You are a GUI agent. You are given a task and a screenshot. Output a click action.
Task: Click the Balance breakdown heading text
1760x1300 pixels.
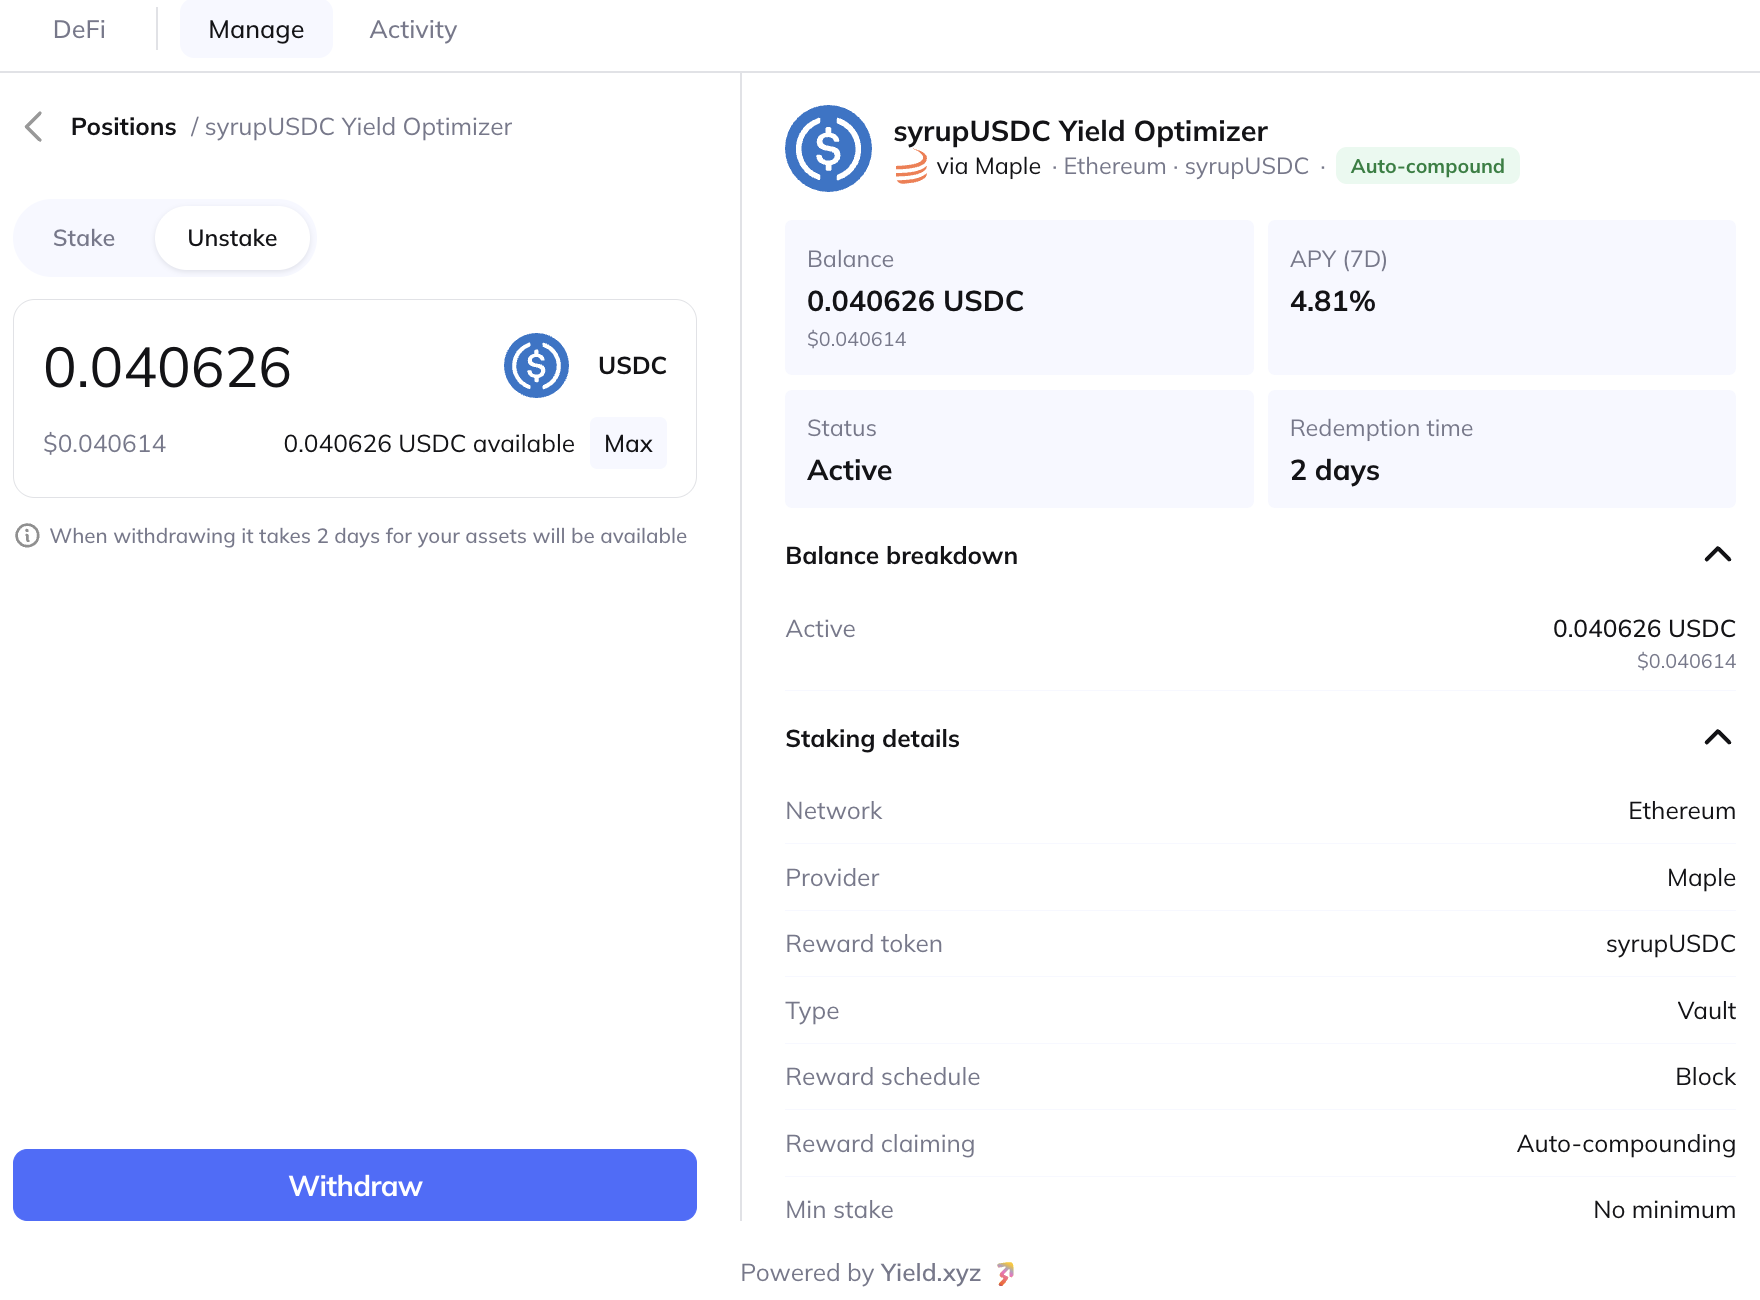(901, 556)
